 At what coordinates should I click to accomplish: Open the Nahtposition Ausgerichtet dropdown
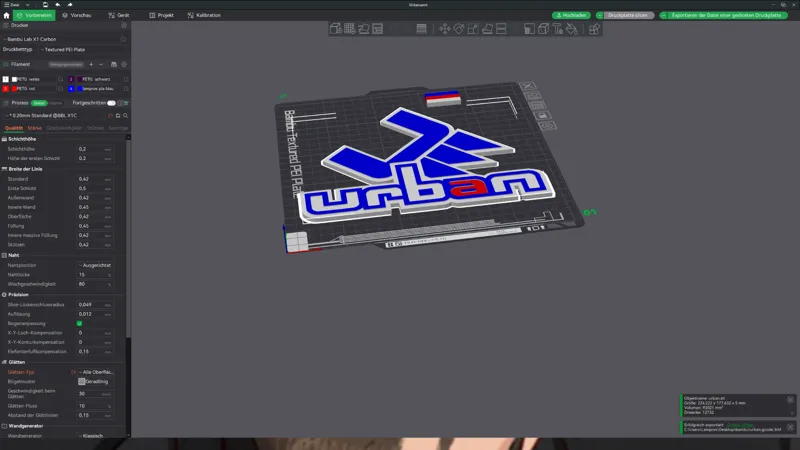tap(95, 265)
